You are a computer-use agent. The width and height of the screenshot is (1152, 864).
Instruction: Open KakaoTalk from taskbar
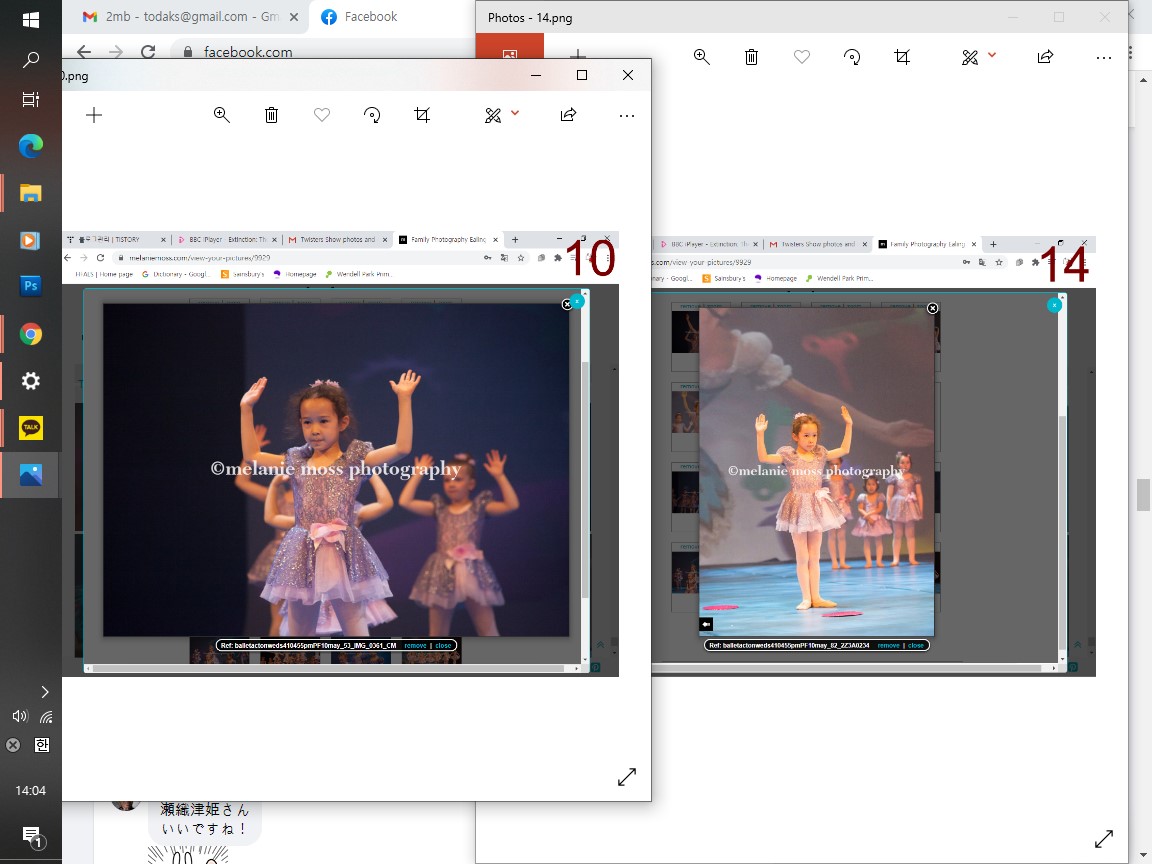30,428
